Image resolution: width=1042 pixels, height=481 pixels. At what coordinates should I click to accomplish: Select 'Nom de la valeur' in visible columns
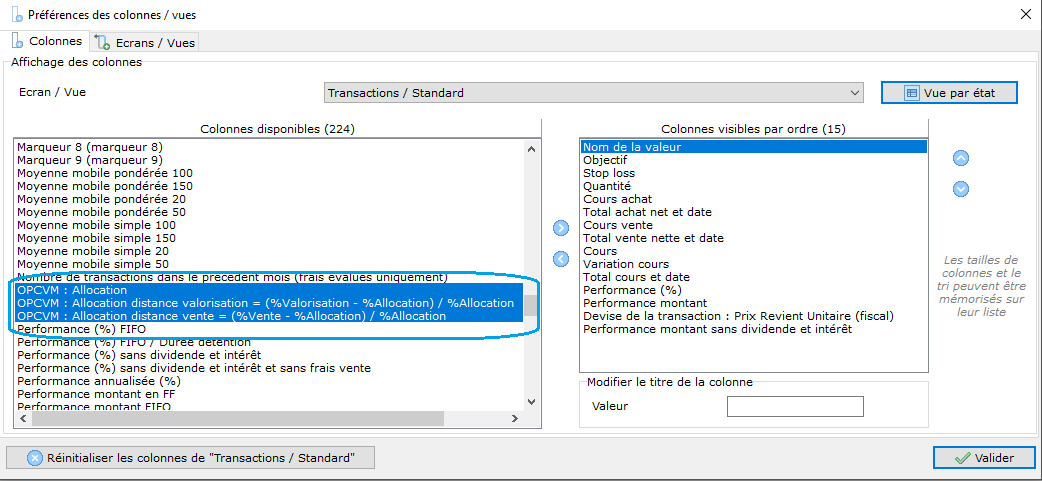[754, 147]
